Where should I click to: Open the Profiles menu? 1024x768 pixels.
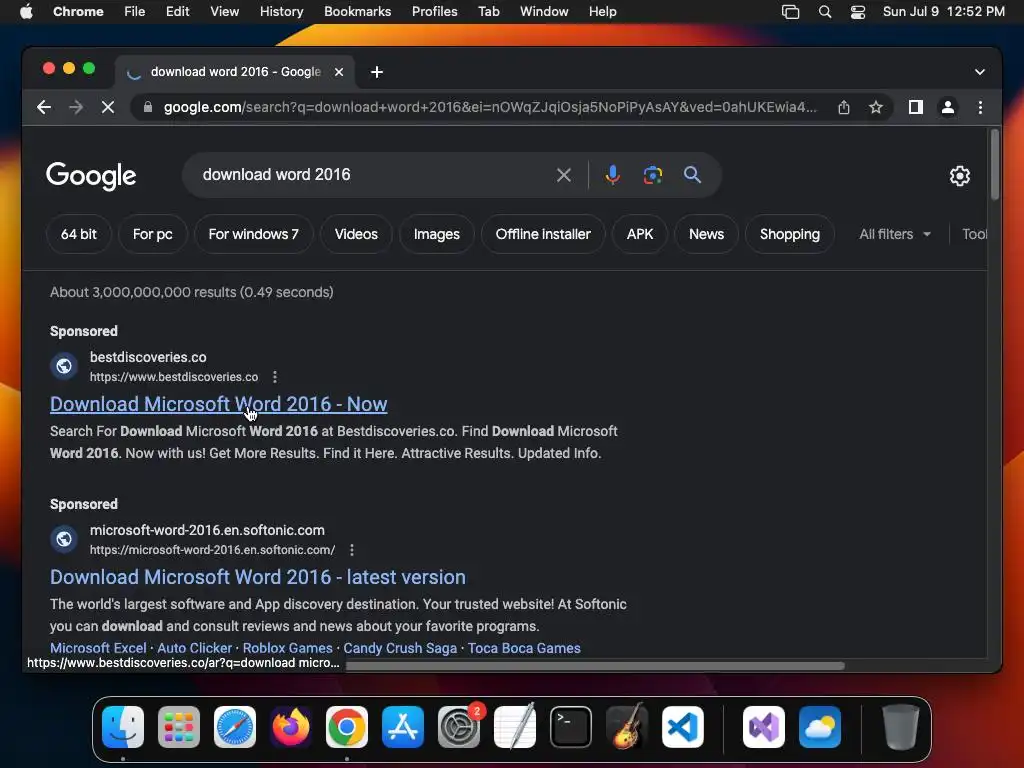(434, 12)
